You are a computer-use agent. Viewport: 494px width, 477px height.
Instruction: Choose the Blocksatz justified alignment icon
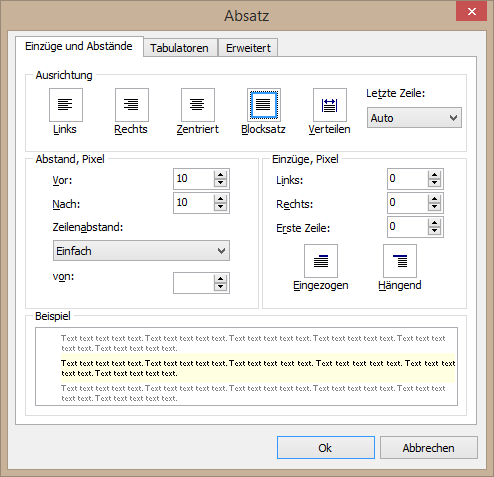coord(264,105)
